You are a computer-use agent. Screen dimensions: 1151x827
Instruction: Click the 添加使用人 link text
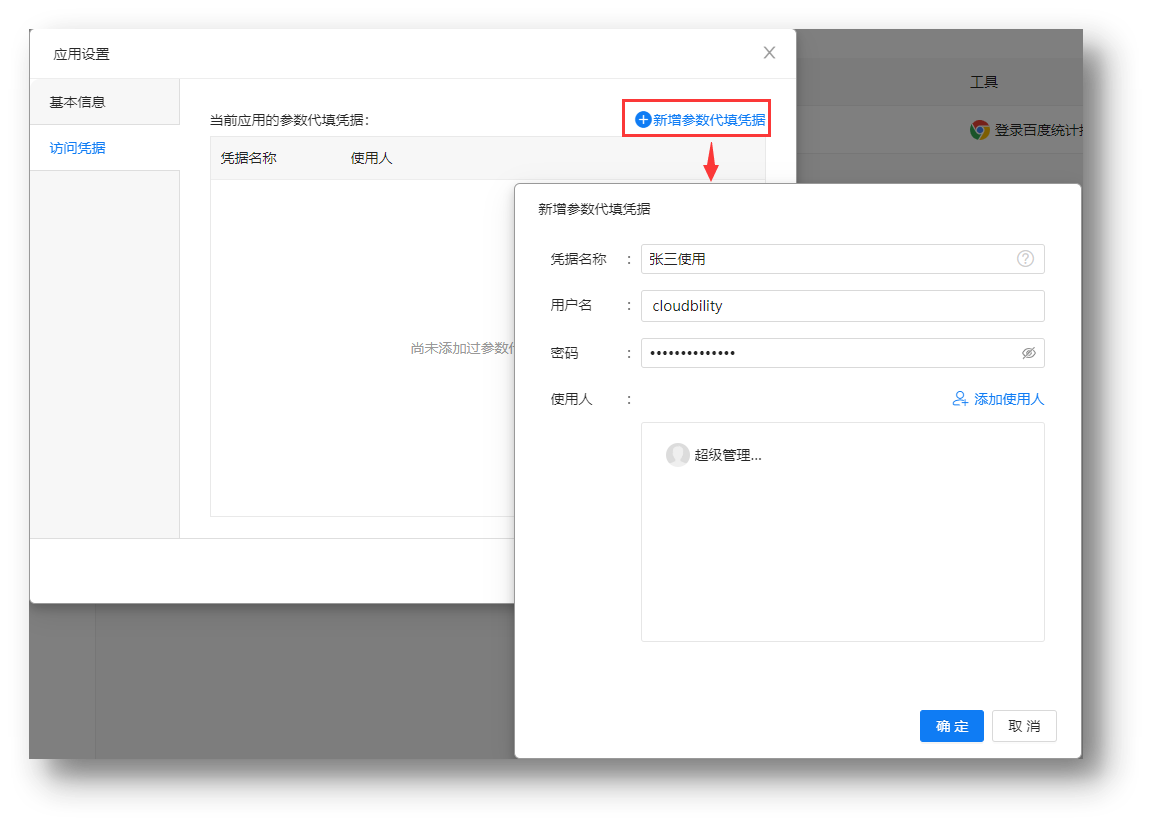pyautogui.click(x=1008, y=399)
